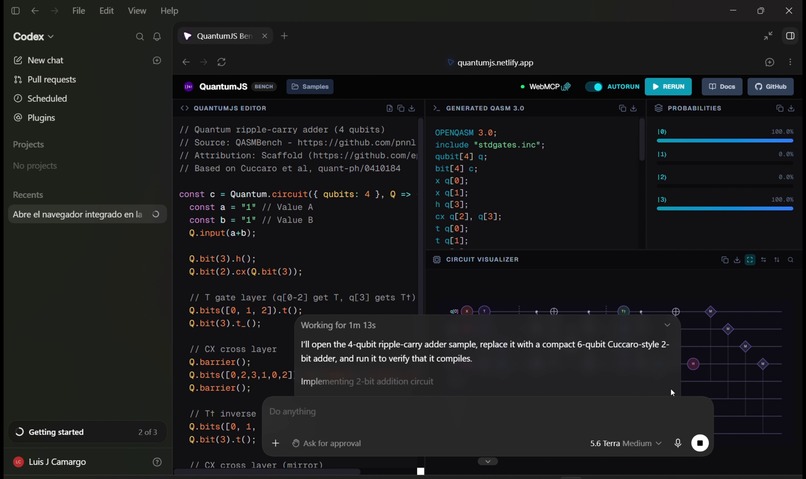Stop the running Codex task
The width and height of the screenshot is (806, 479).
(700, 443)
